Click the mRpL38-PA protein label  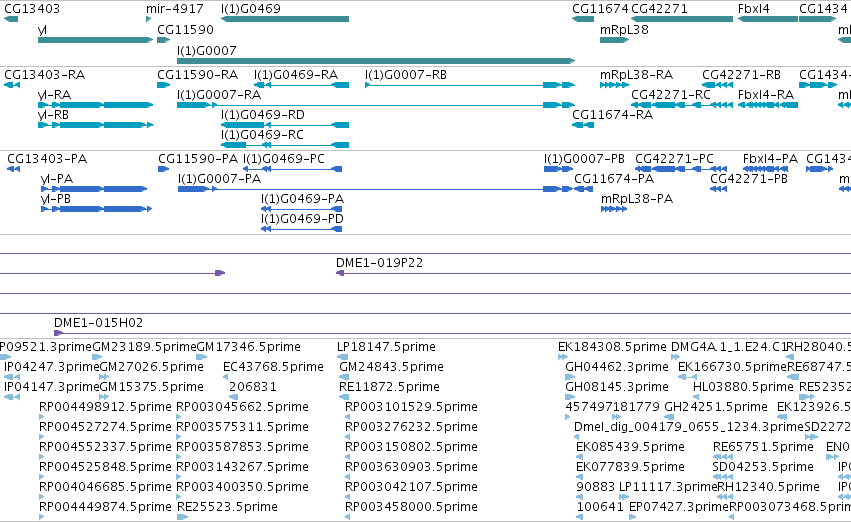[637, 199]
